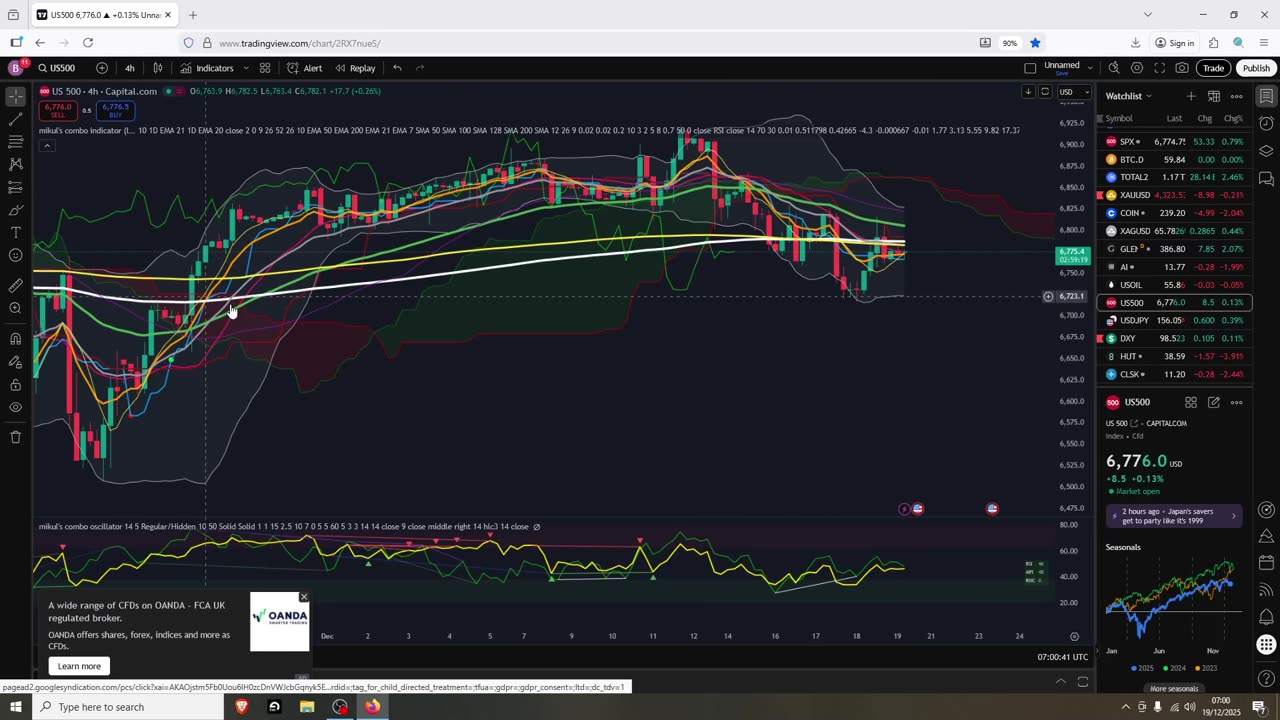Select the zoom in tool
The height and width of the screenshot is (720, 1280).
point(15,308)
